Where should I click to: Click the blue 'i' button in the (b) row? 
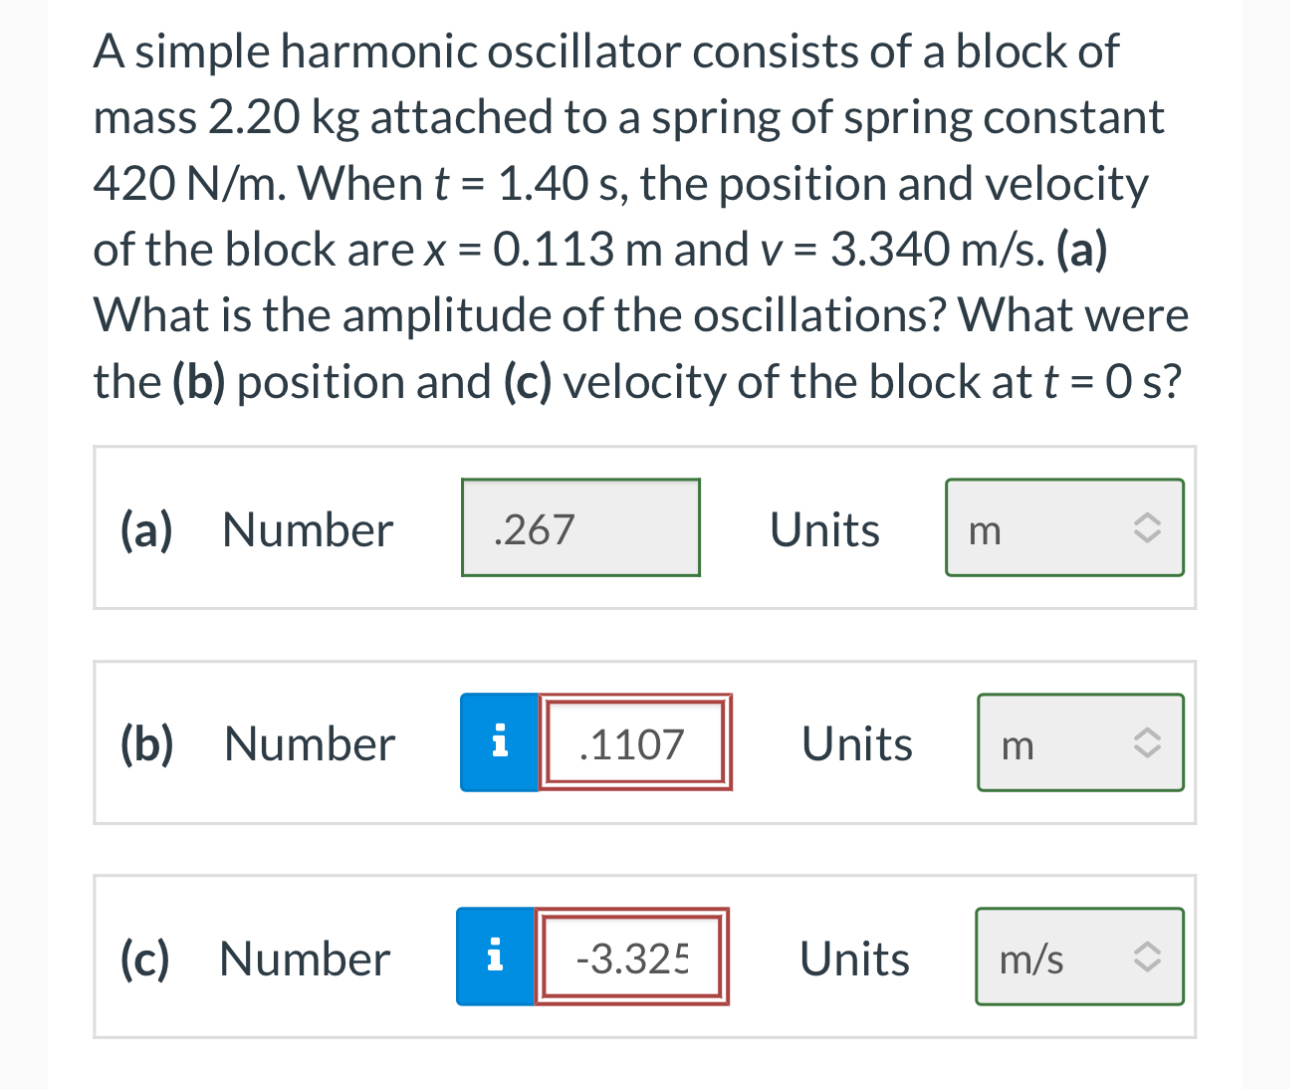point(499,742)
